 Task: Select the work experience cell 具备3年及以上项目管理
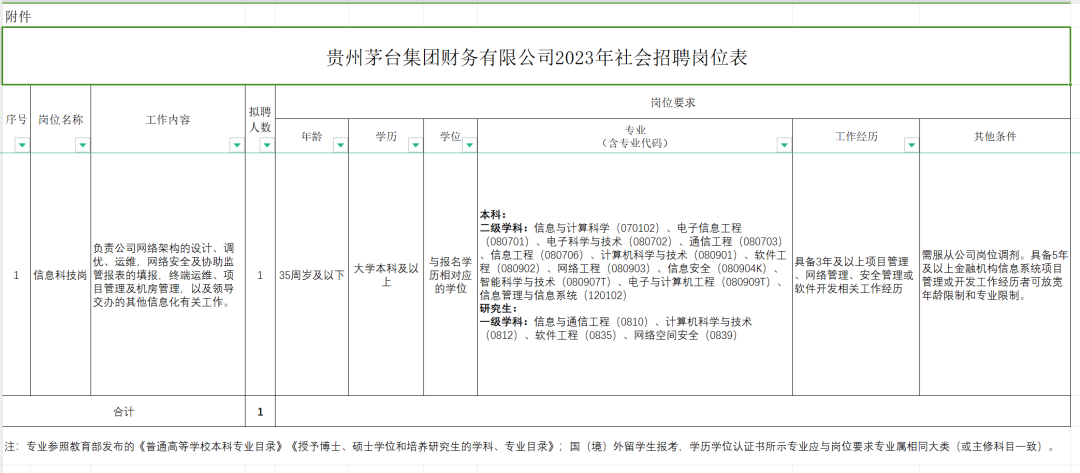(856, 275)
